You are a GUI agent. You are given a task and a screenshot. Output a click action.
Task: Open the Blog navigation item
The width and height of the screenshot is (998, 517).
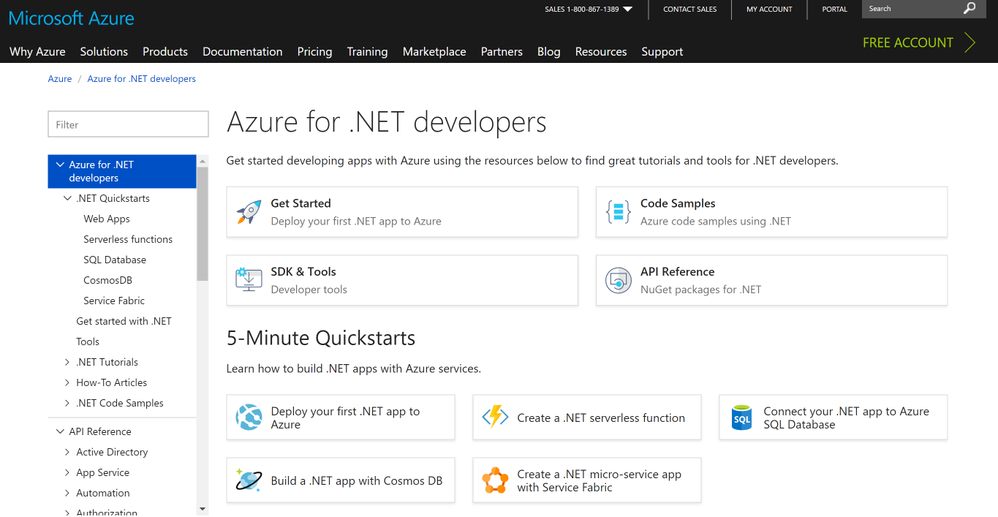pos(549,52)
